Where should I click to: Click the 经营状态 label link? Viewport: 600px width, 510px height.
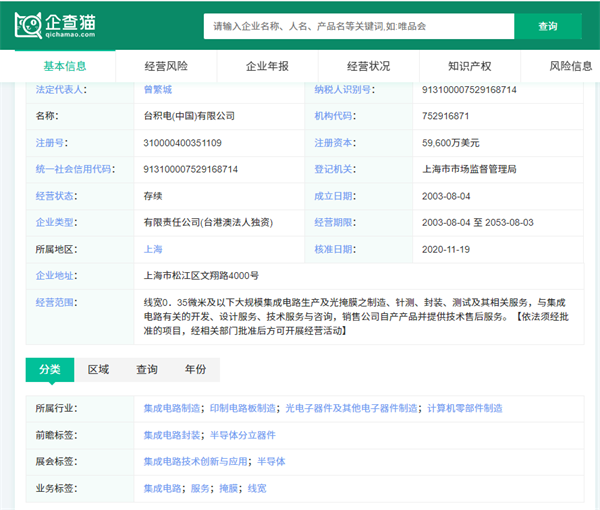54,196
